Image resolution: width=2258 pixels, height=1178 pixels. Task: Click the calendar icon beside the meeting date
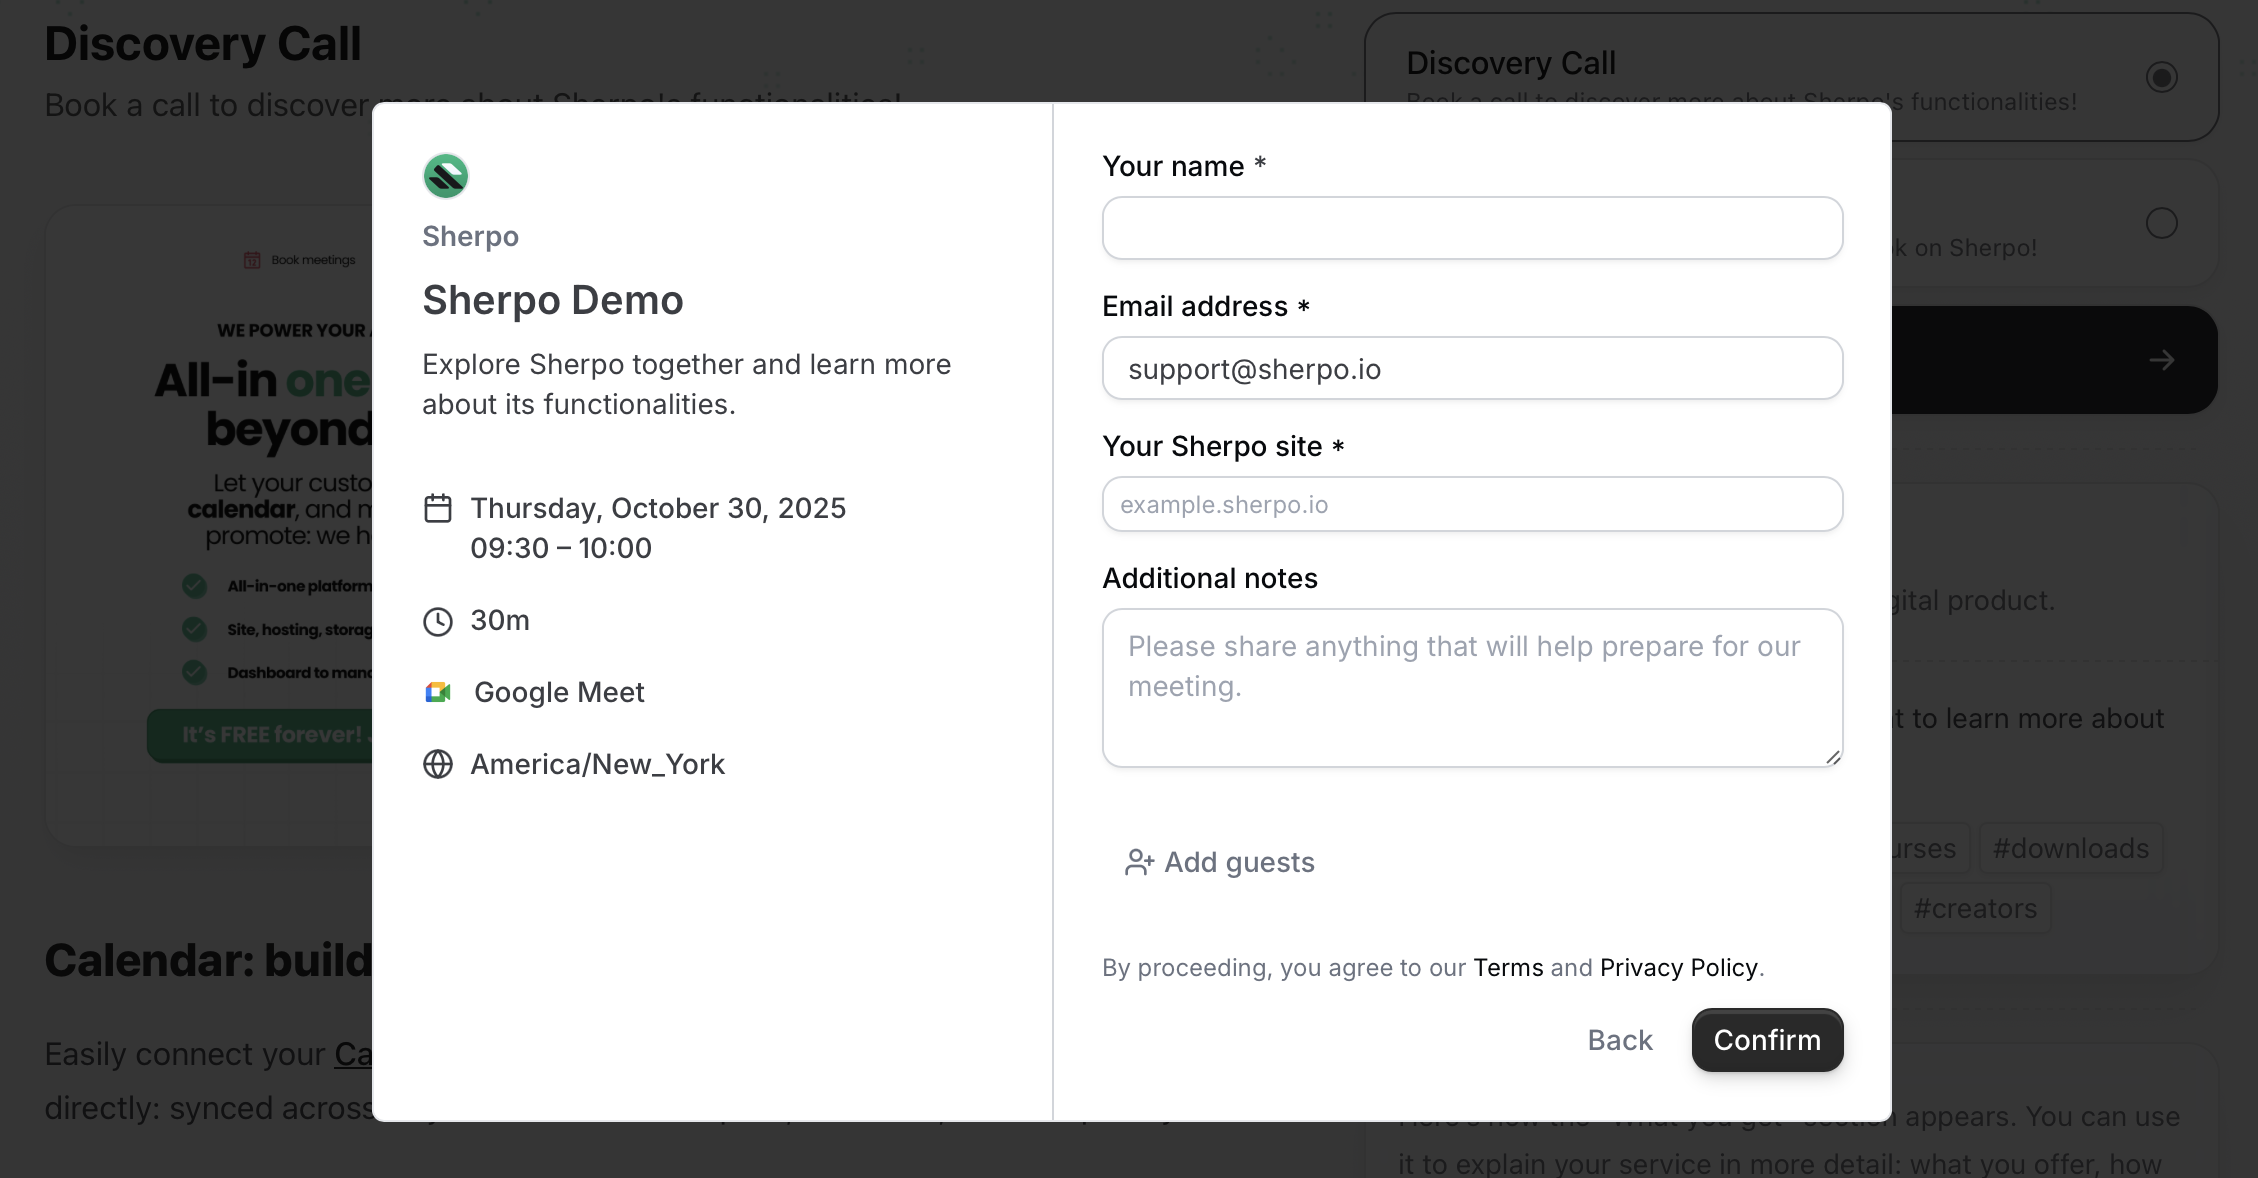[439, 508]
